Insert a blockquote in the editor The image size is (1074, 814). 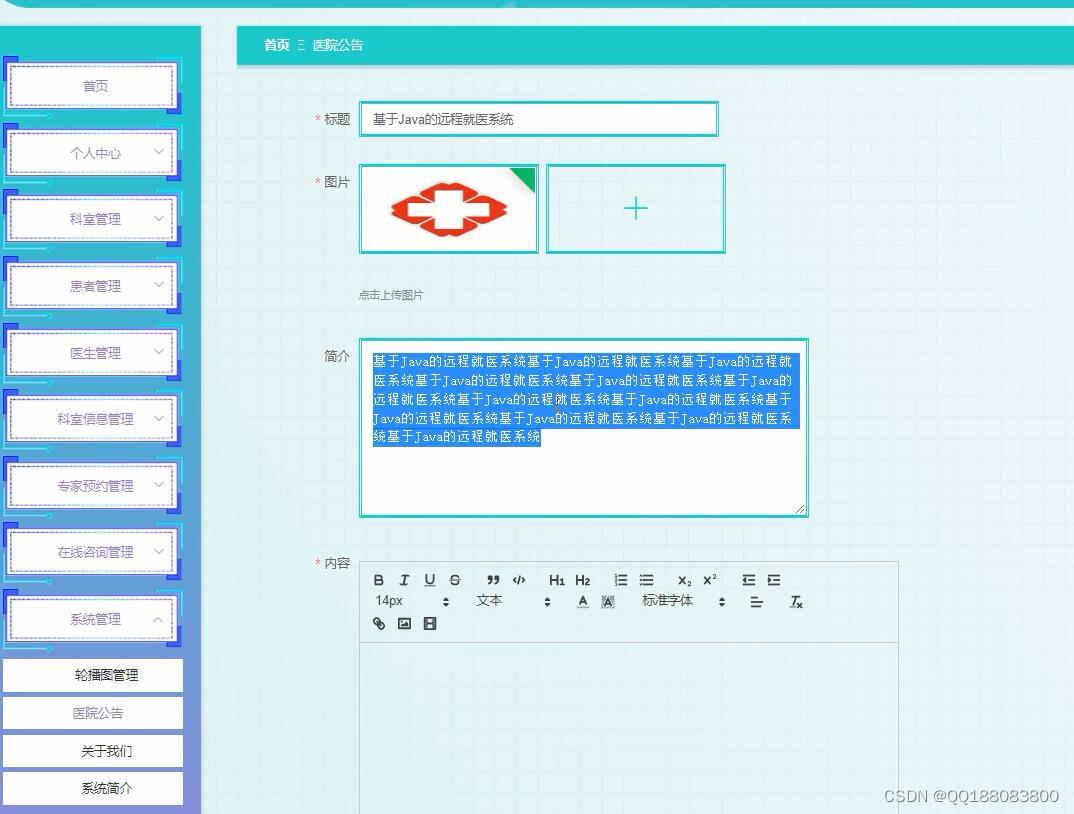[492, 579]
